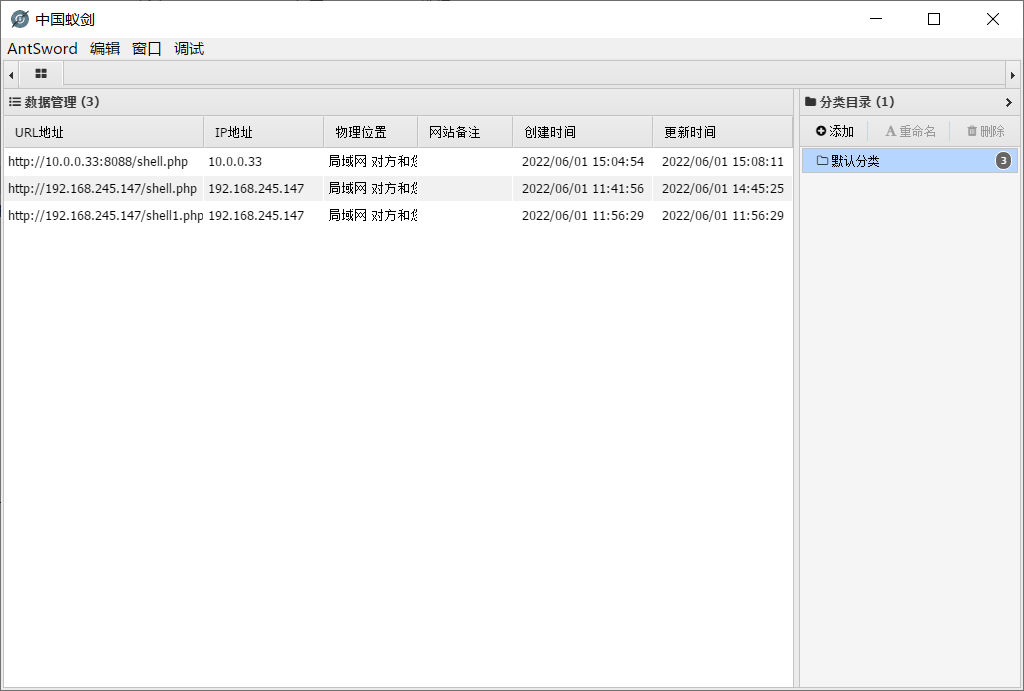Screen dimensions: 1024x691
Task: Sort by the 网站备注 column header
Action: coord(465,132)
